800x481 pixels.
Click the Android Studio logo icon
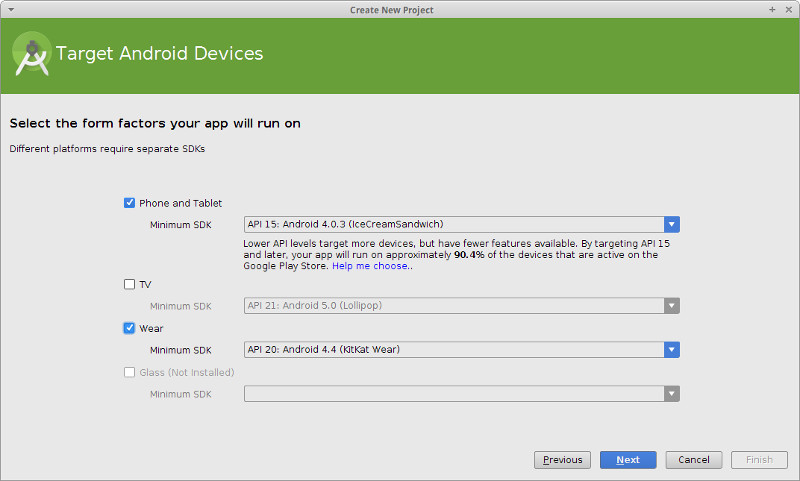[x=32, y=54]
